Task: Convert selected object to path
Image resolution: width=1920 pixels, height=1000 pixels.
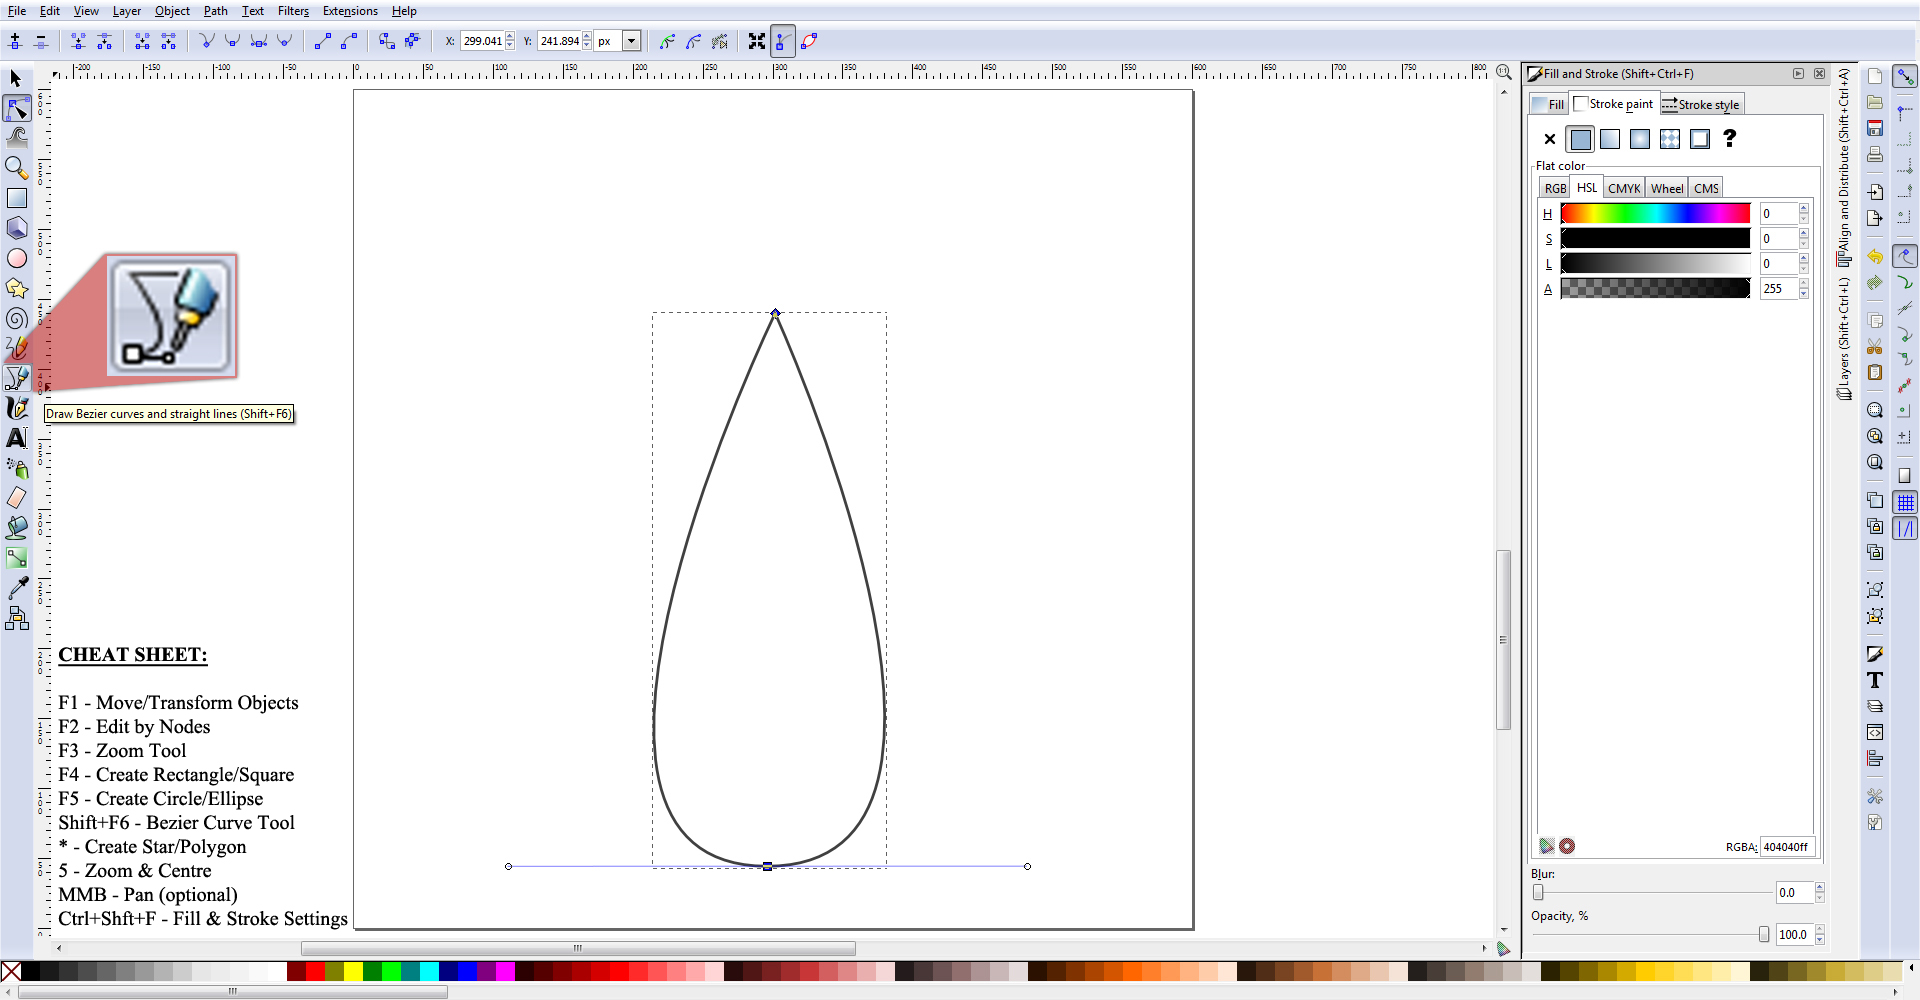Action: tap(387, 41)
